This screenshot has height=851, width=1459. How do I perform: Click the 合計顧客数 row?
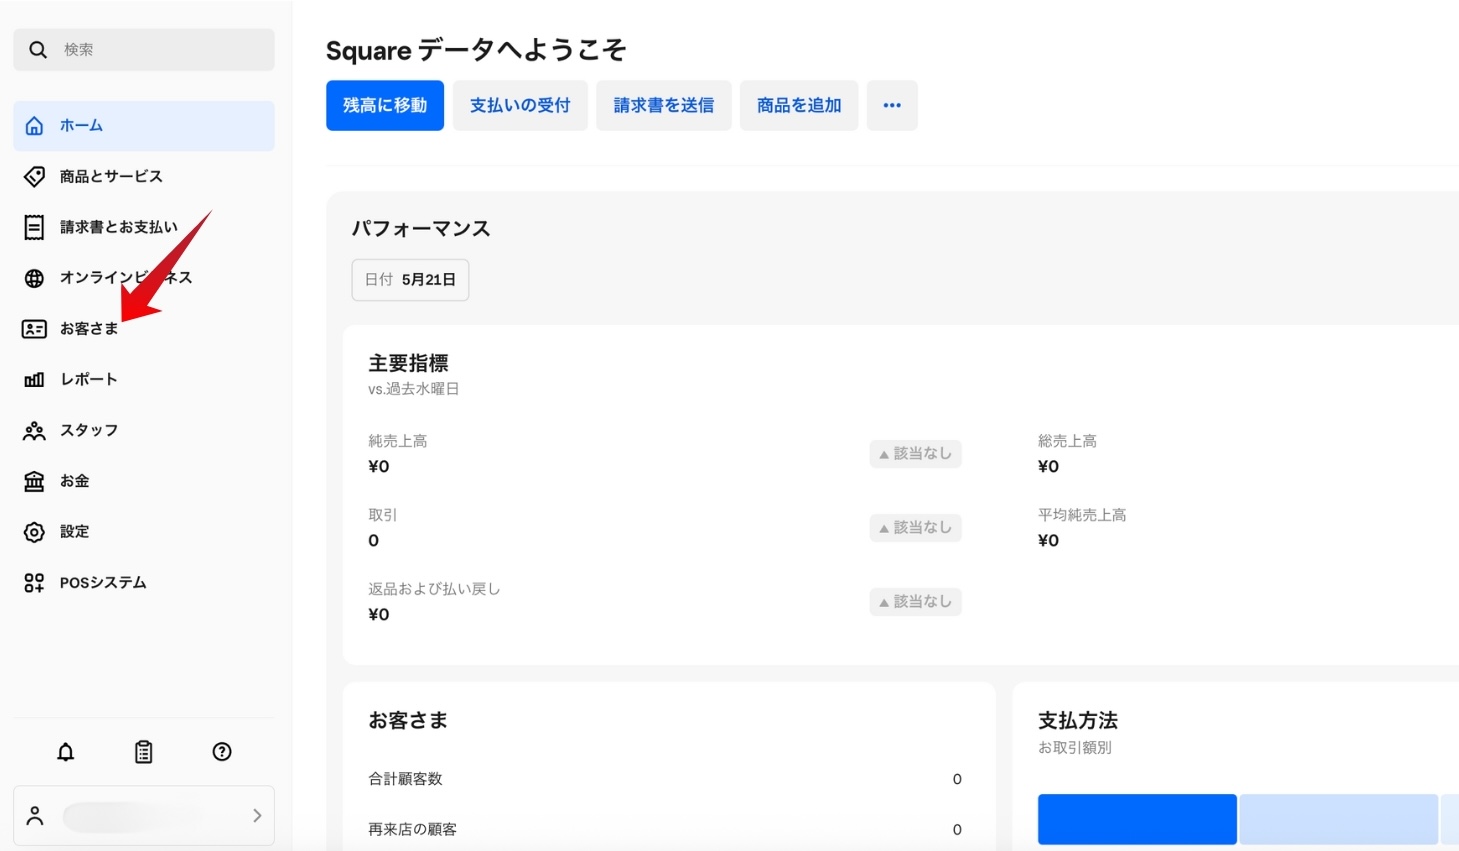coord(665,779)
